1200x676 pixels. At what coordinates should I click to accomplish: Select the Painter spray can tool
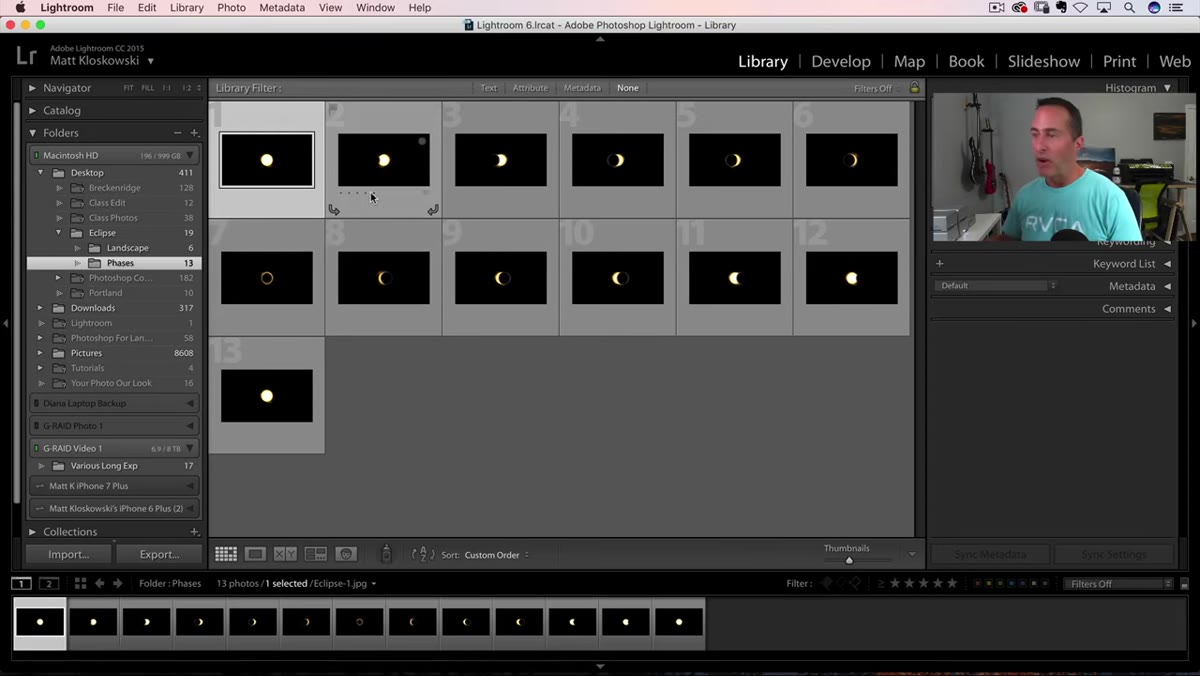tap(386, 554)
